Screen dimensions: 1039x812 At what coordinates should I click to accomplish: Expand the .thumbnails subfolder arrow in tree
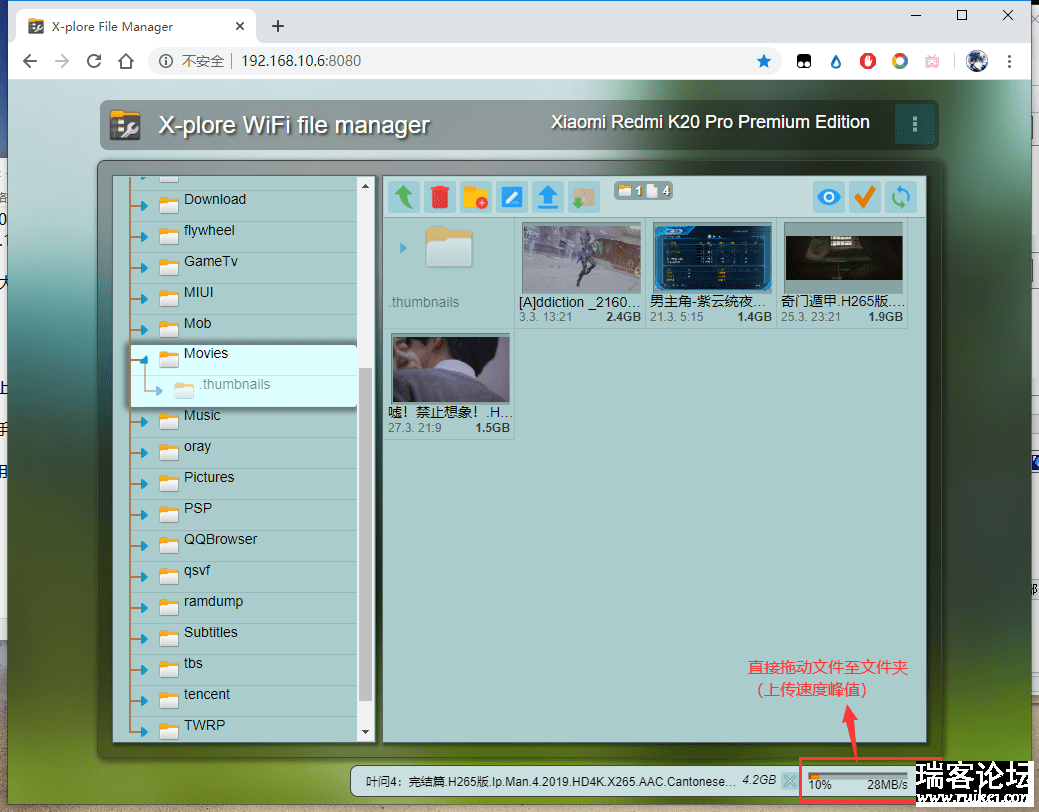(158, 391)
